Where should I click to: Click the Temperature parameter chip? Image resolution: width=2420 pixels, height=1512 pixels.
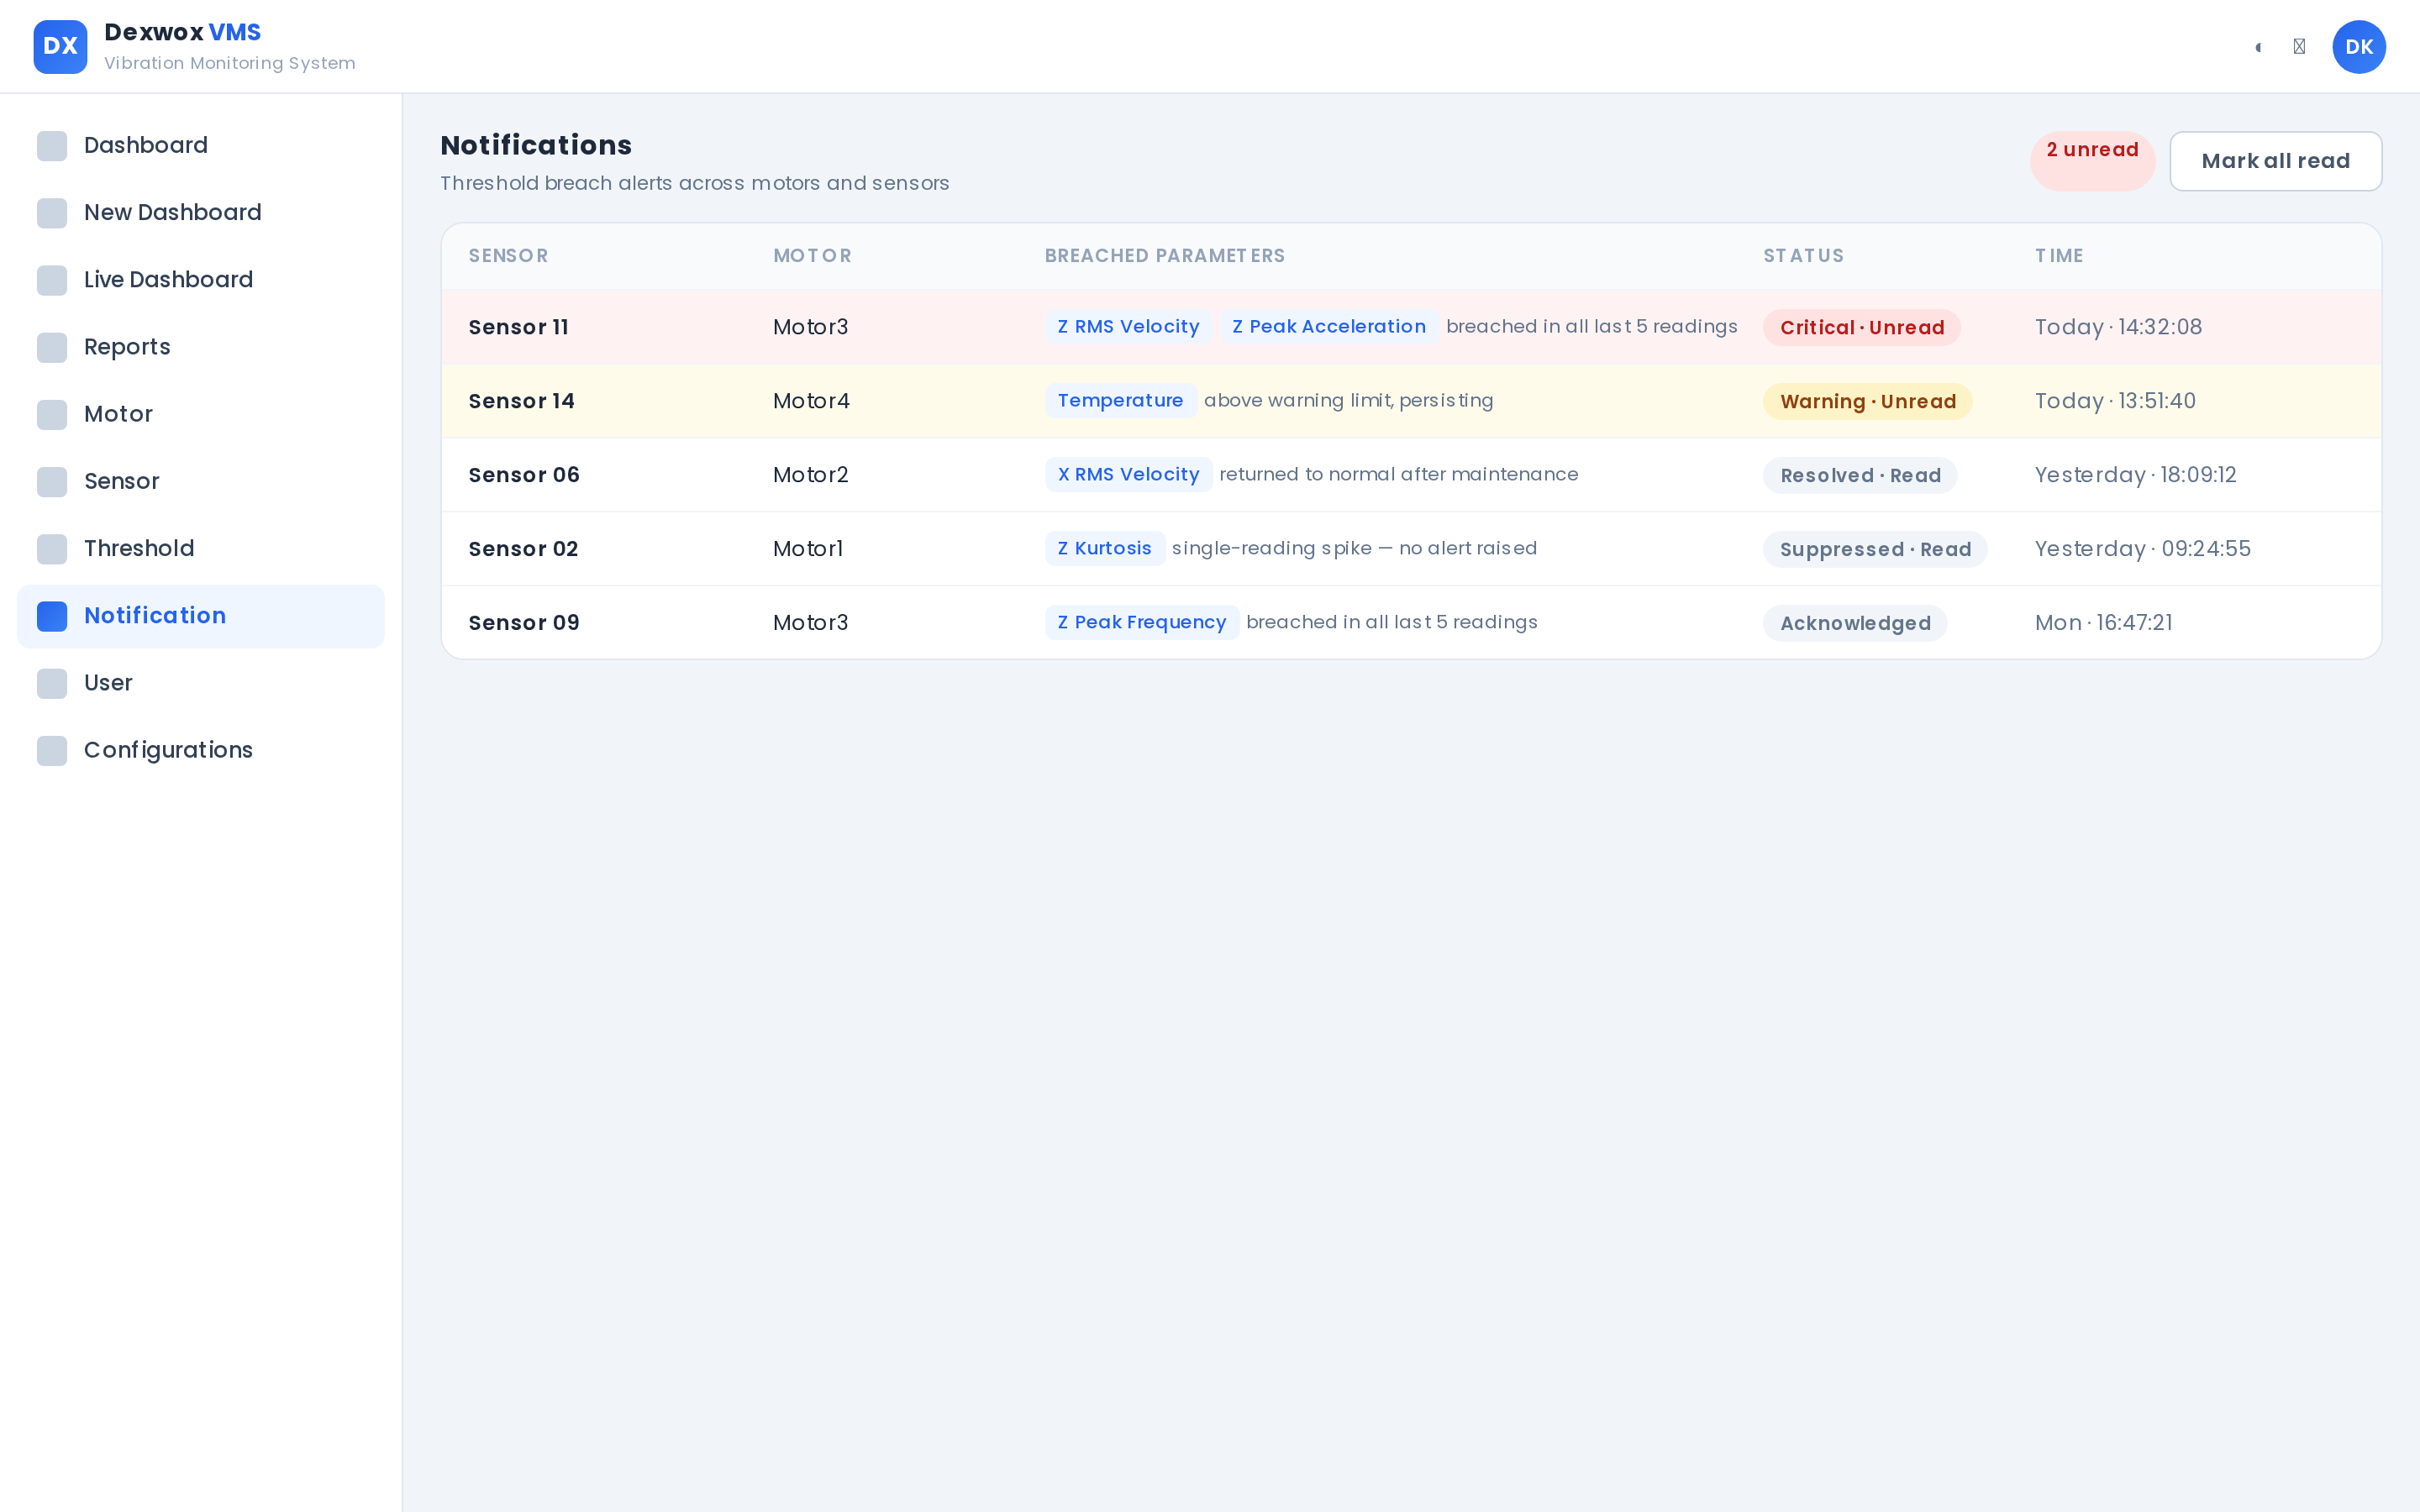1120,401
